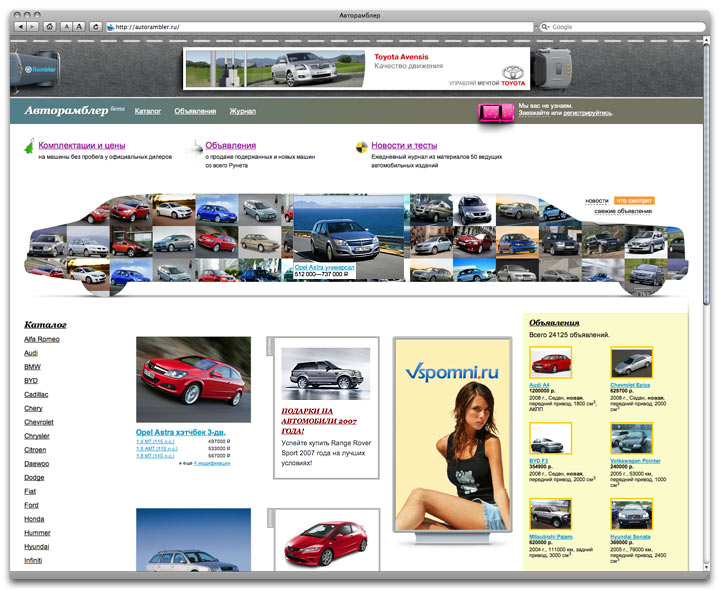Click the browser address bar field

tap(320, 27)
